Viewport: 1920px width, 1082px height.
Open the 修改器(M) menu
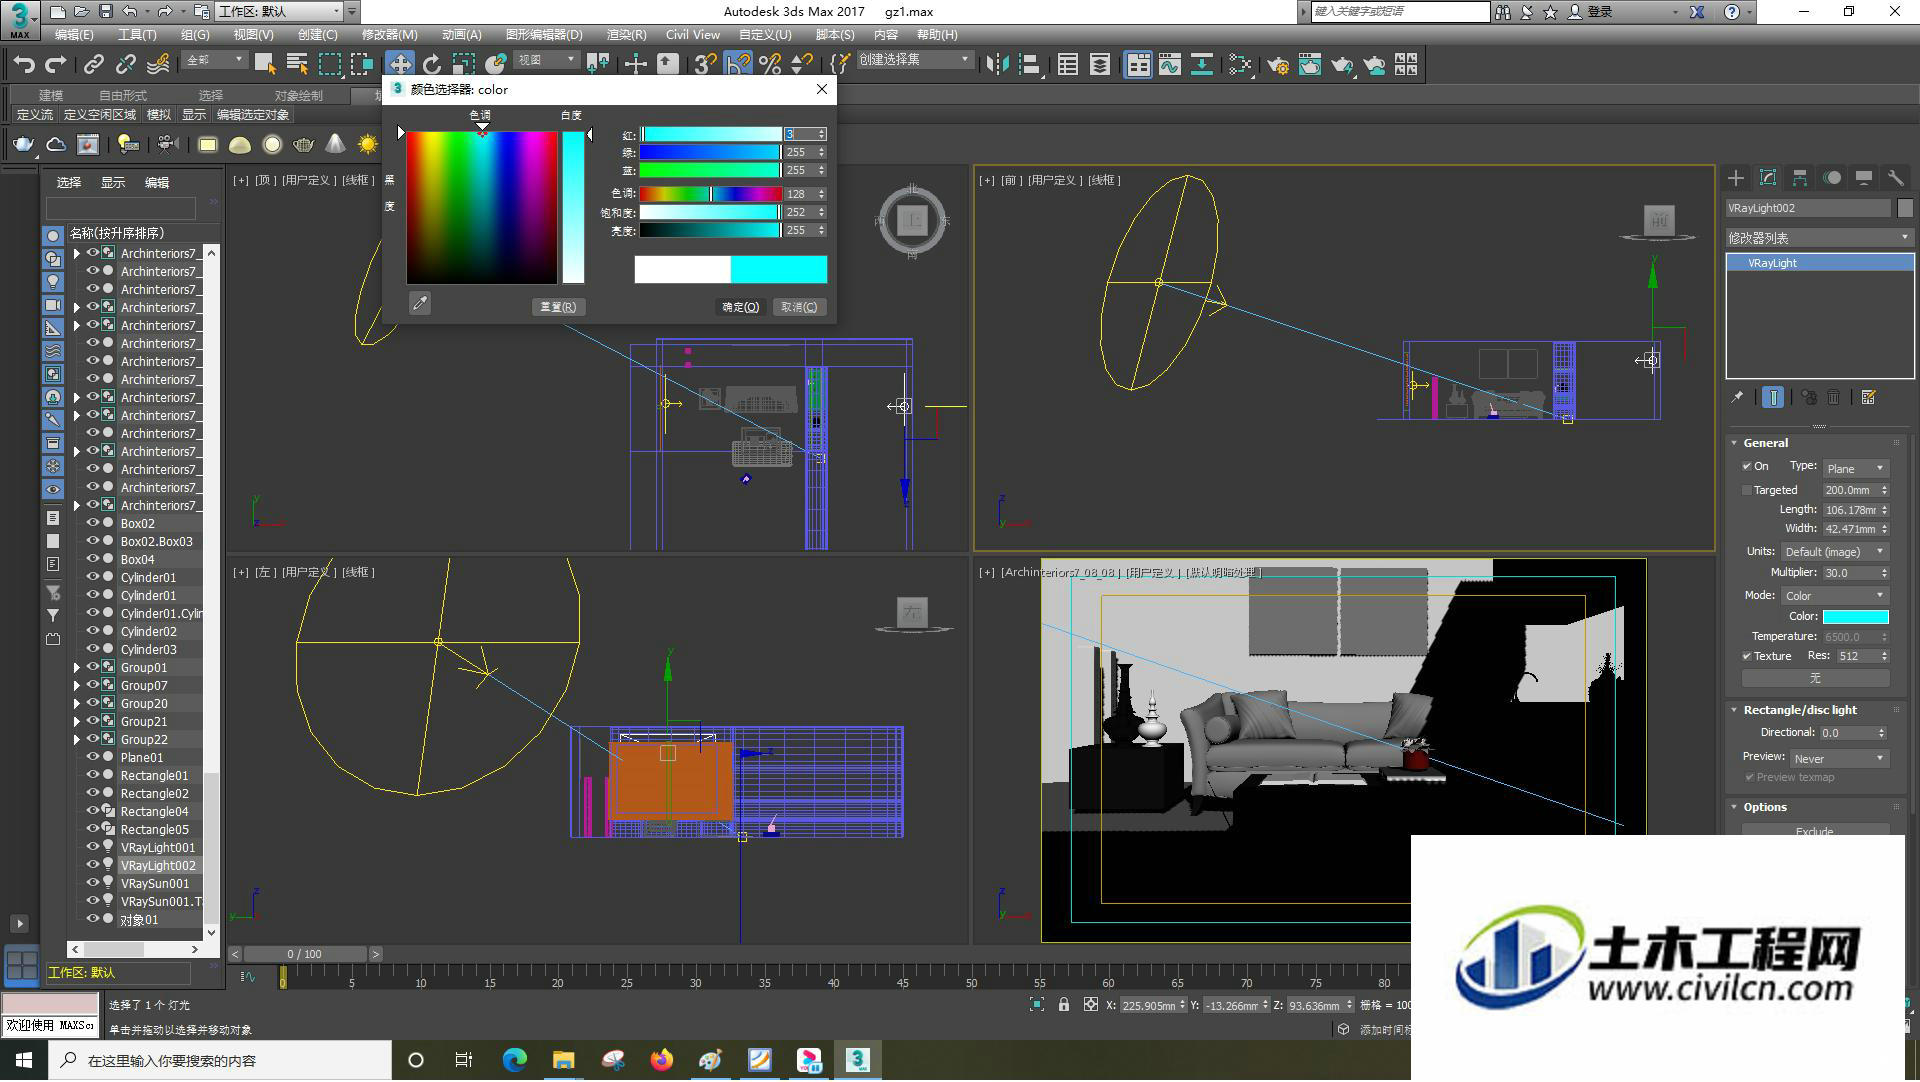[389, 34]
